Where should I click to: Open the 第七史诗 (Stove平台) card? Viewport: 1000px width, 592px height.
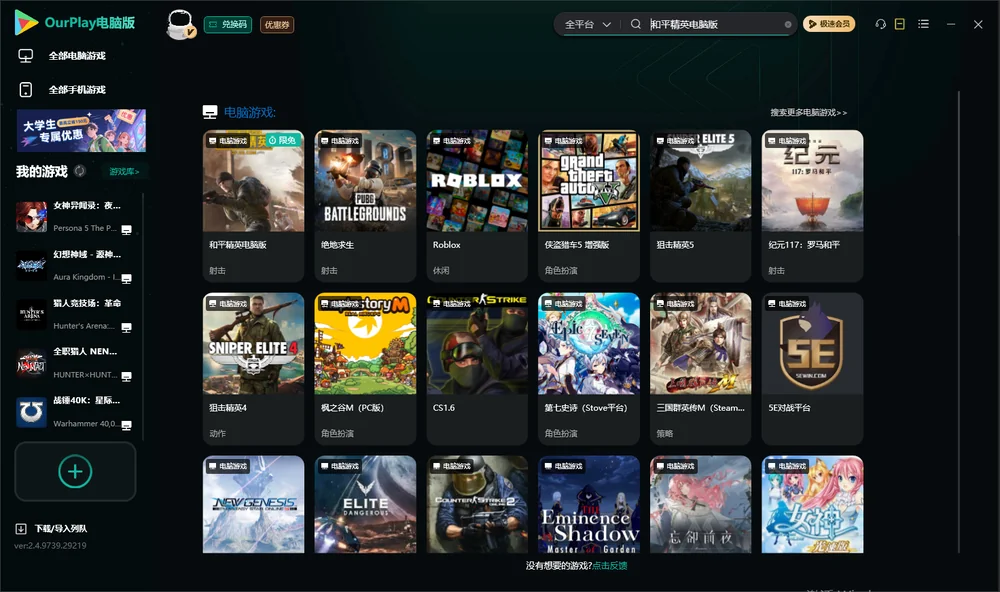589,369
